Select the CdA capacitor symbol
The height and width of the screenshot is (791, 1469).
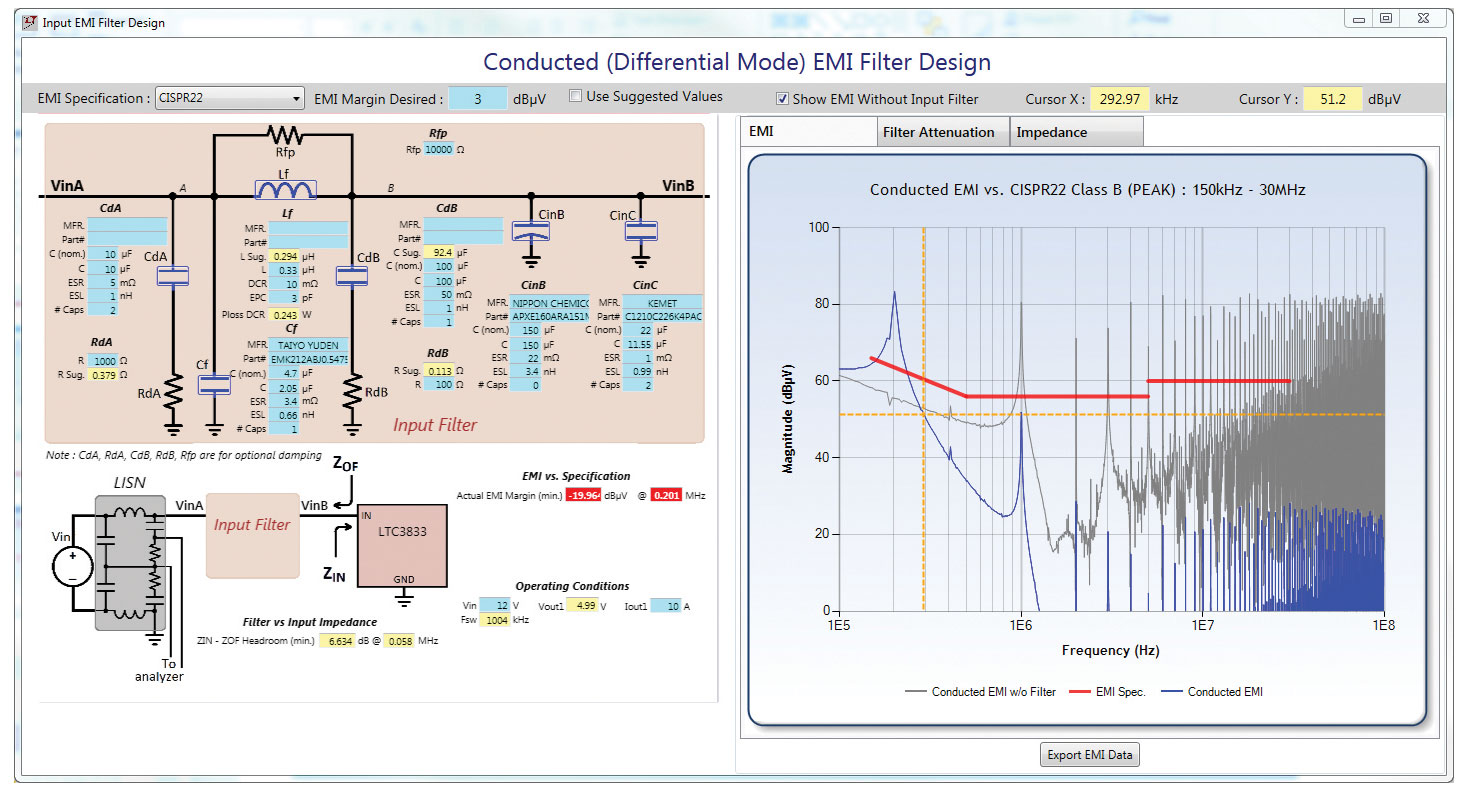[173, 276]
